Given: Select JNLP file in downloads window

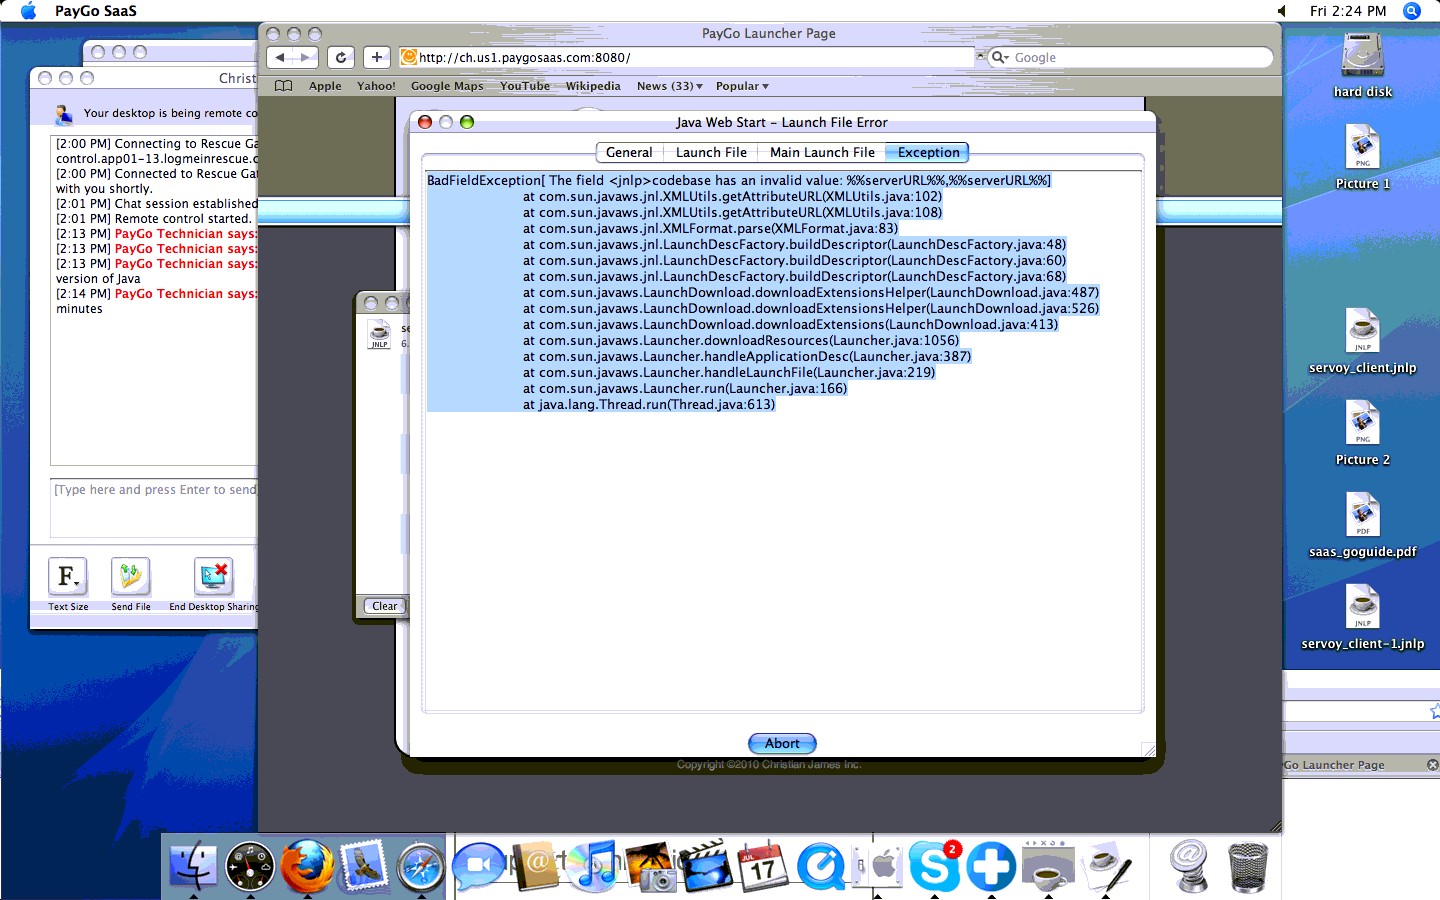Looking at the screenshot, I should [380, 334].
